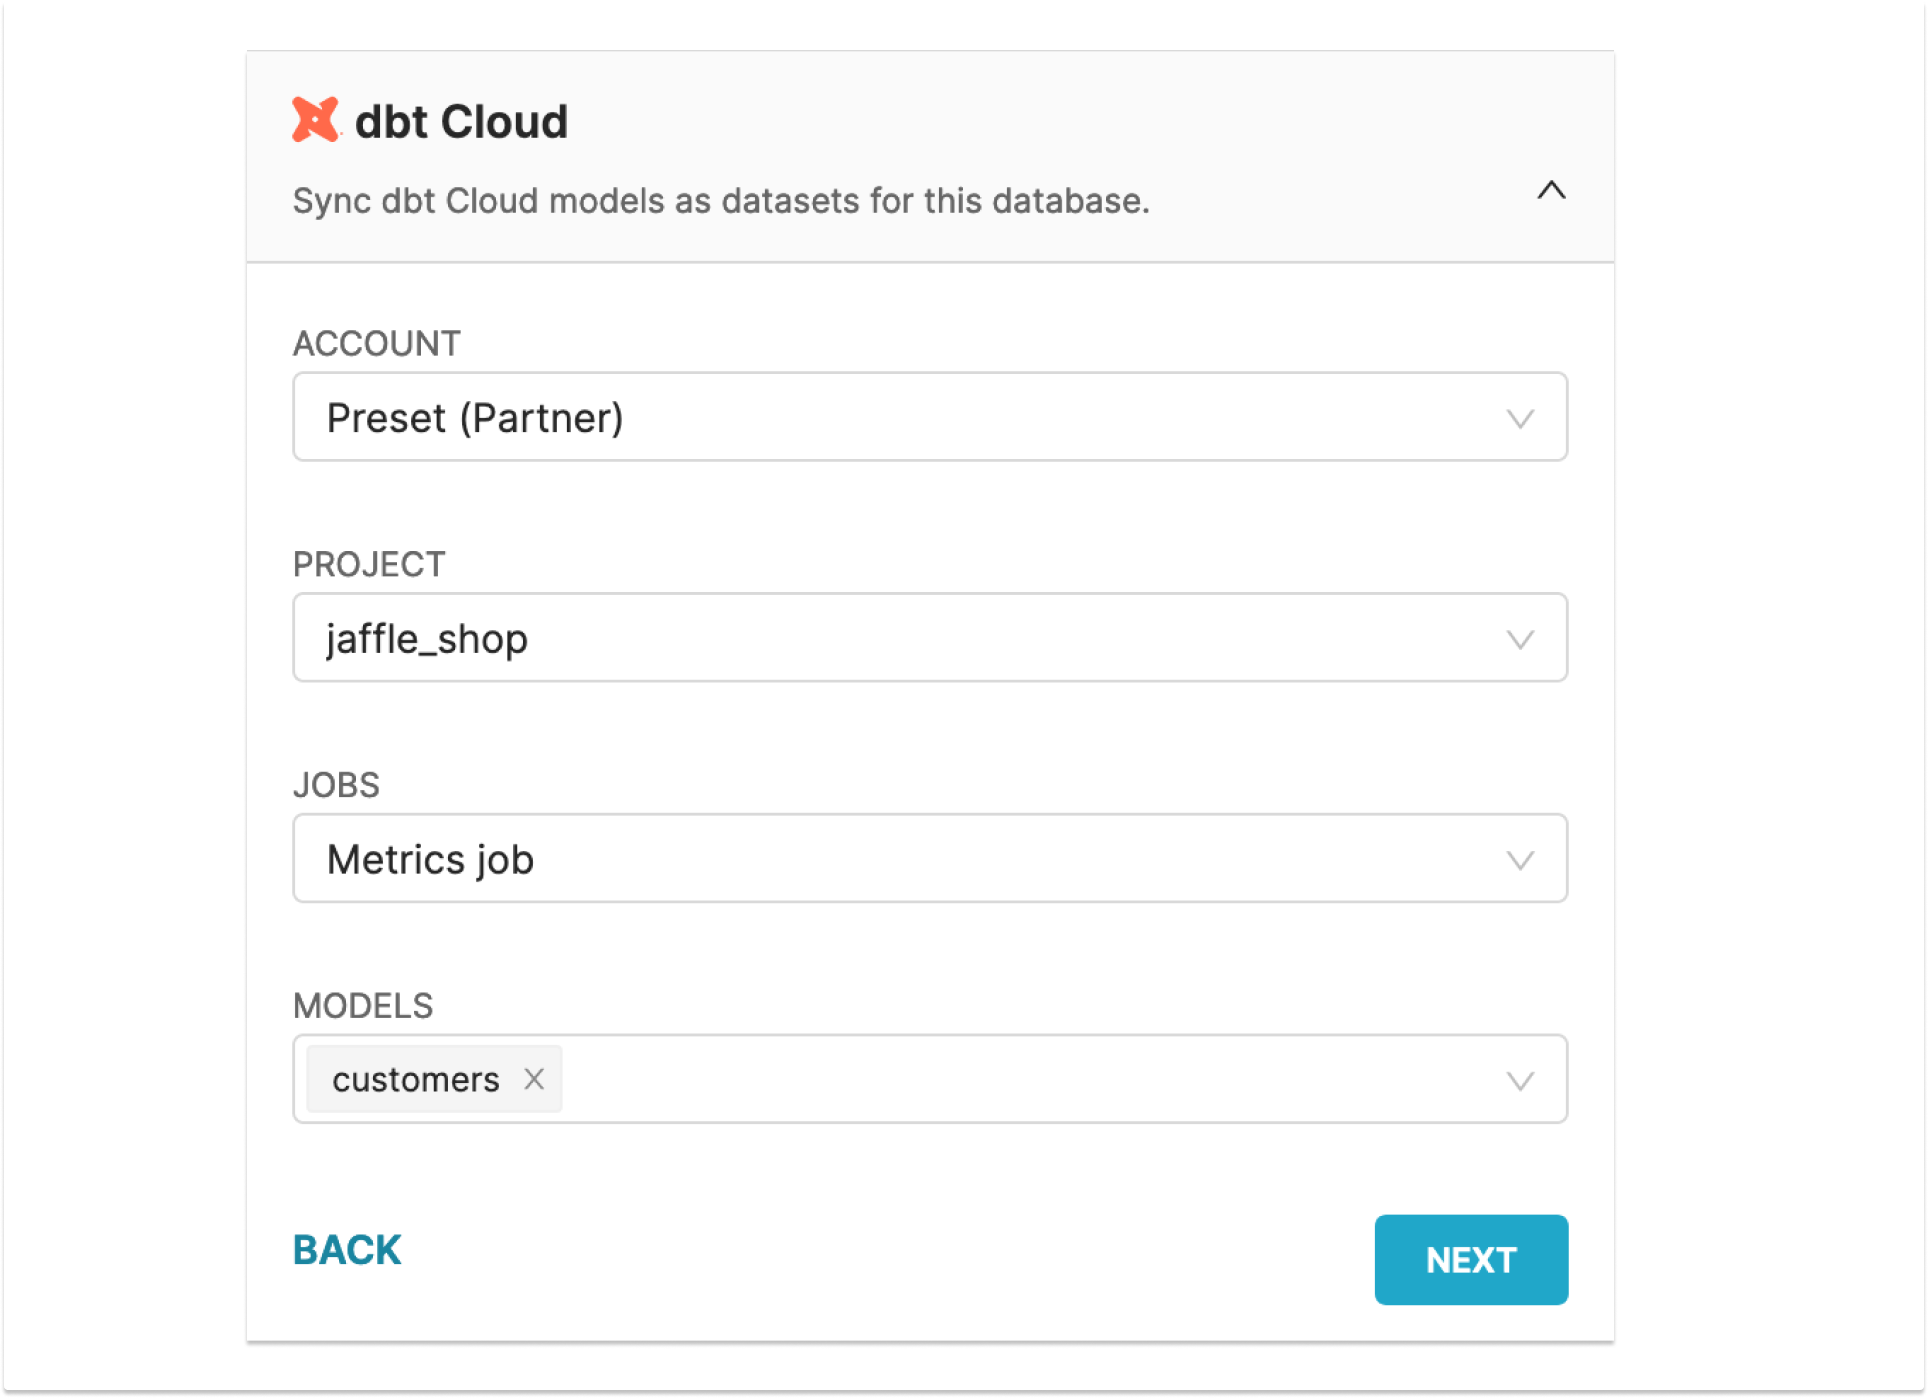Click the NEXT button
The height and width of the screenshot is (1398, 1928).
click(1470, 1260)
